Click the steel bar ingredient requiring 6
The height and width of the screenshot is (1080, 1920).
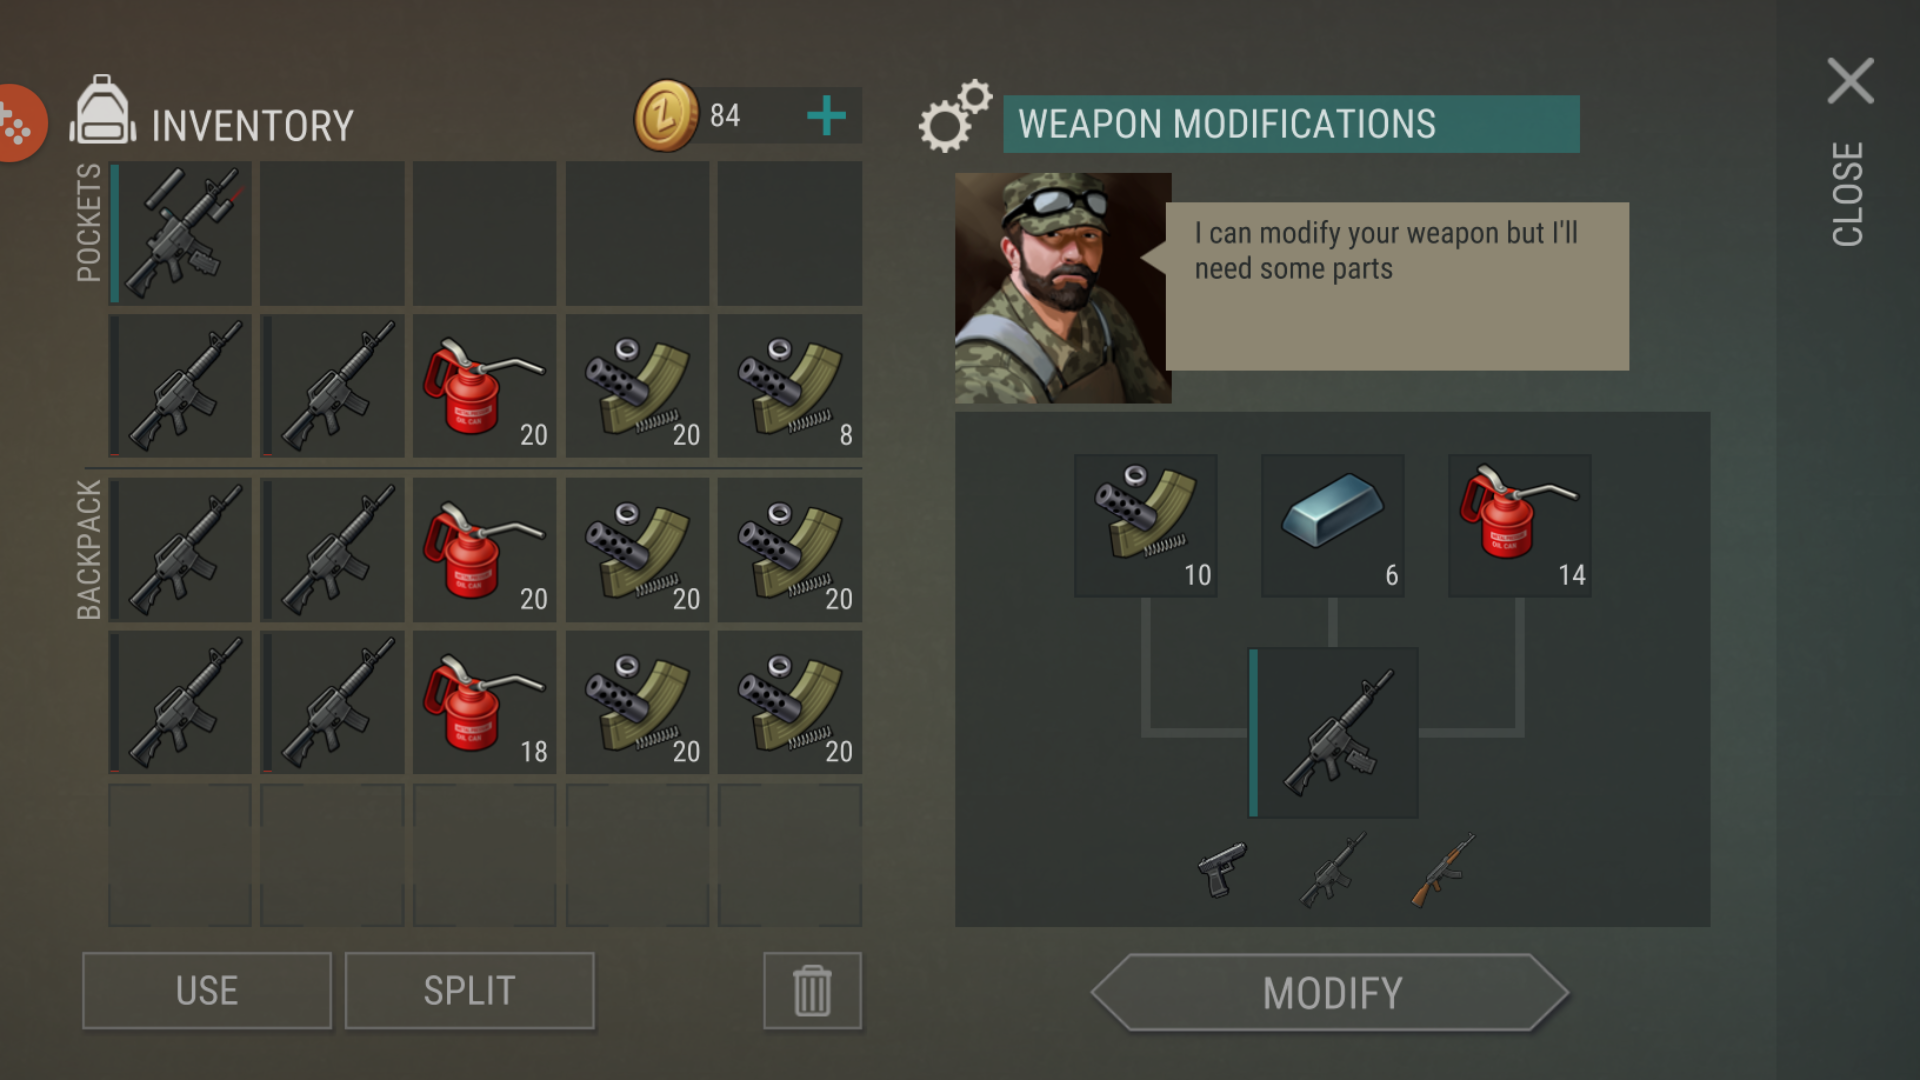click(x=1333, y=526)
